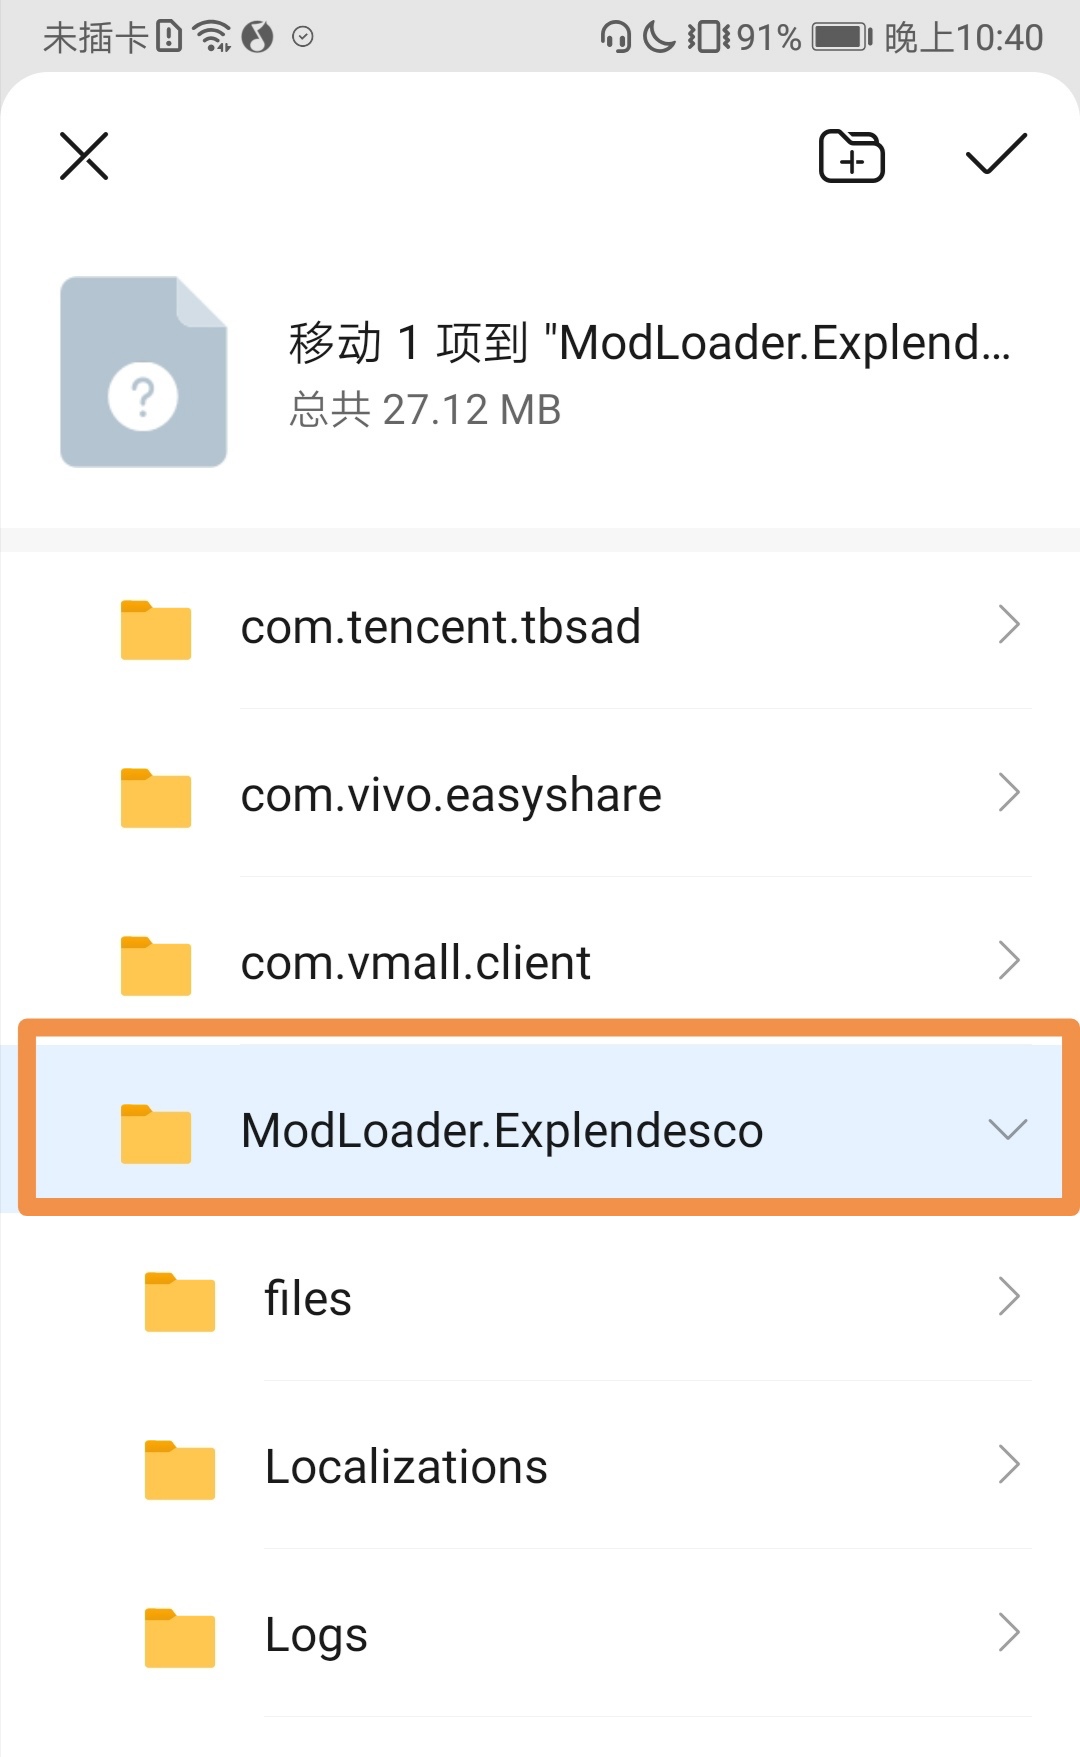Image resolution: width=1080 pixels, height=1757 pixels.
Task: Expand com.vivo.easyshare using its chevron
Action: pos(1008,793)
